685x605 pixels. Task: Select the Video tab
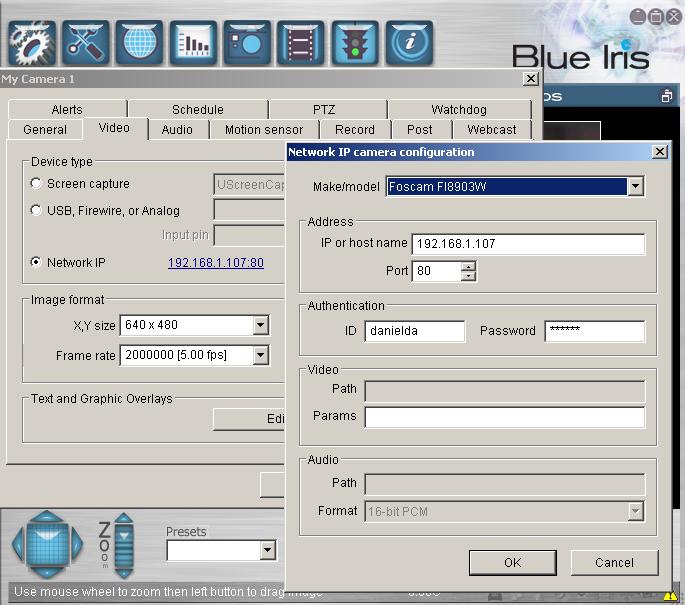point(114,128)
